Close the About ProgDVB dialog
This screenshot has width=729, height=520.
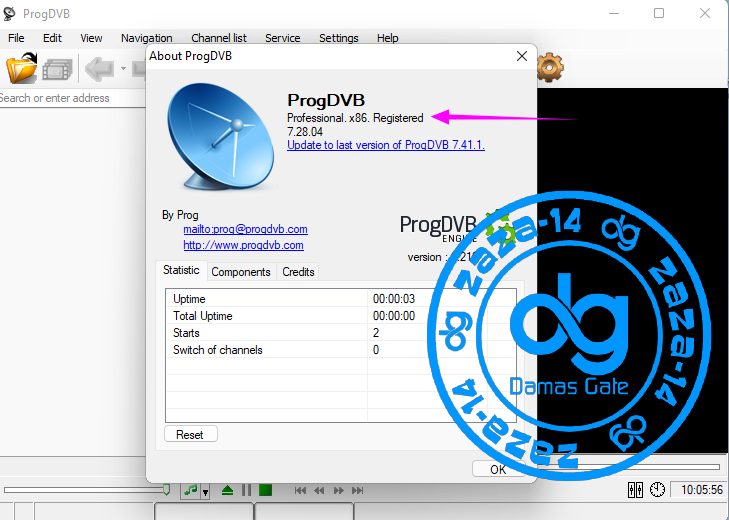tap(522, 56)
